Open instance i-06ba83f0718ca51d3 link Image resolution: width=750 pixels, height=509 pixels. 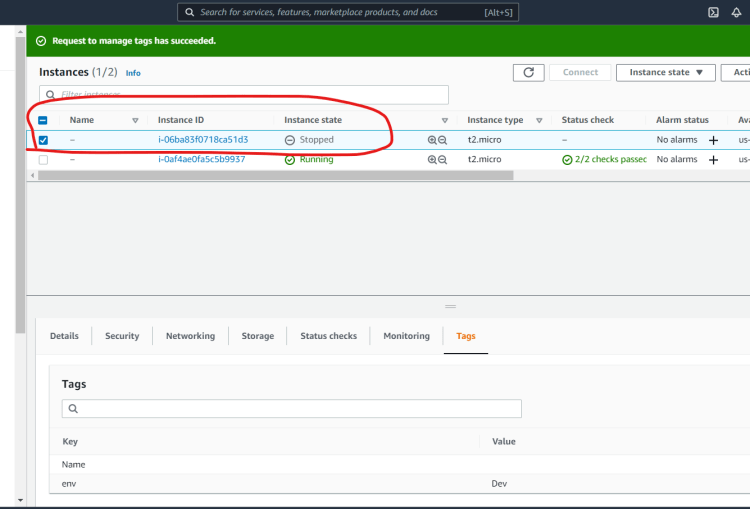203,140
